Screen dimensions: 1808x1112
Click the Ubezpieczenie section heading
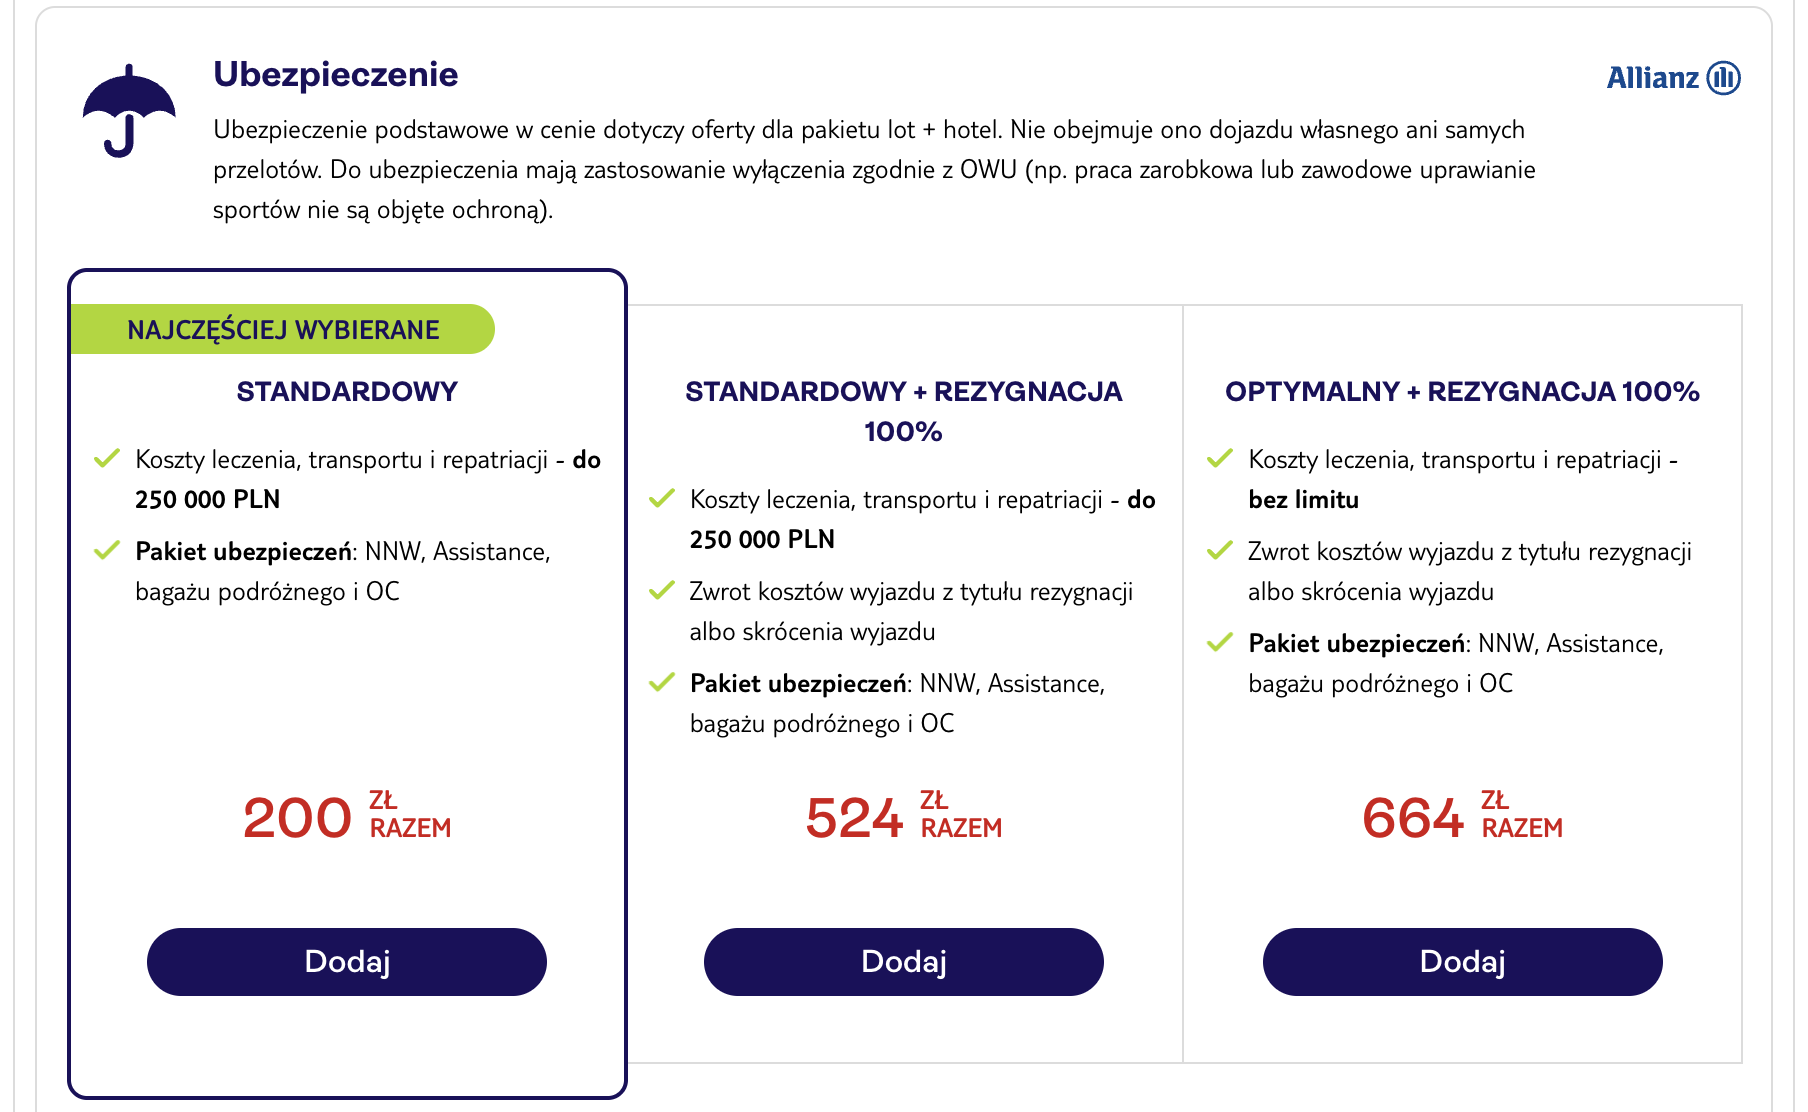point(336,74)
